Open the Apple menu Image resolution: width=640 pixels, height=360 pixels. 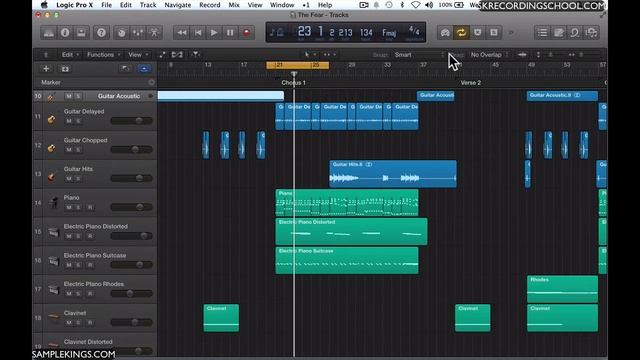coord(44,5)
